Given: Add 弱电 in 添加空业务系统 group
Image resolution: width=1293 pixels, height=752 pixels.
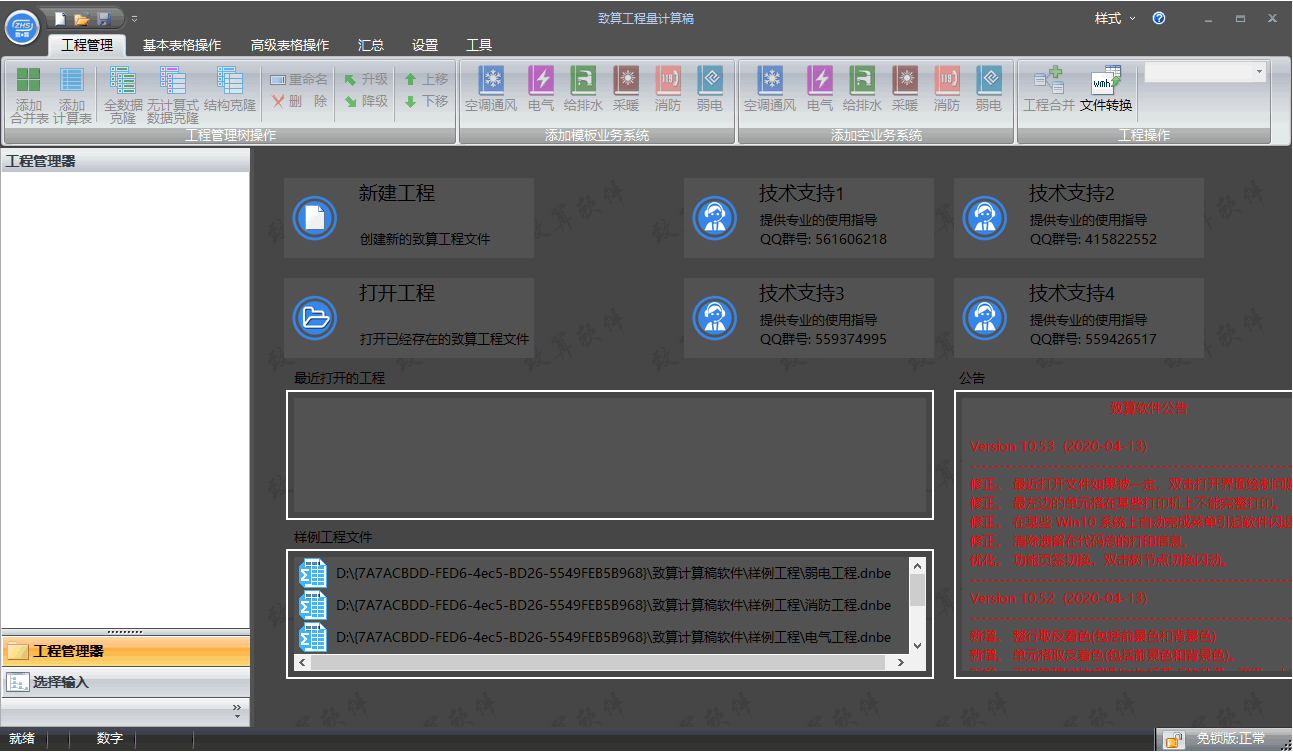Looking at the screenshot, I should tap(988, 89).
